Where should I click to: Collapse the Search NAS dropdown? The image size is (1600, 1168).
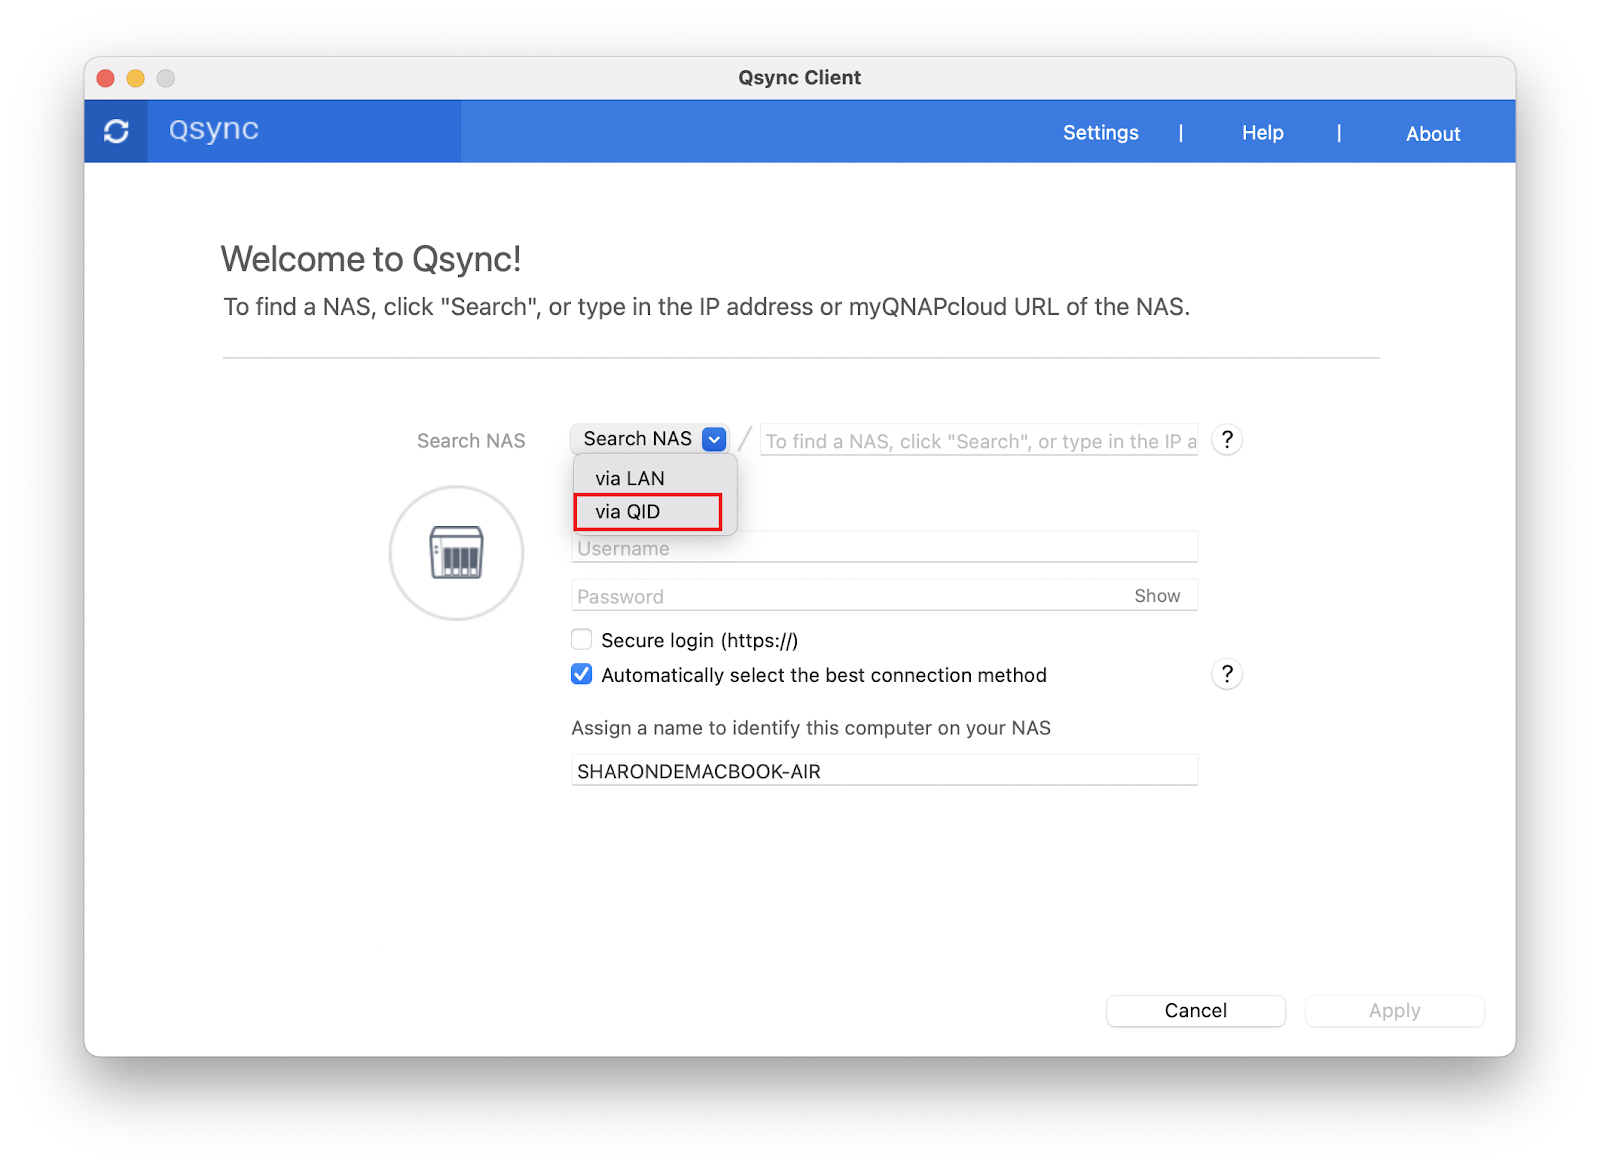[x=713, y=439]
